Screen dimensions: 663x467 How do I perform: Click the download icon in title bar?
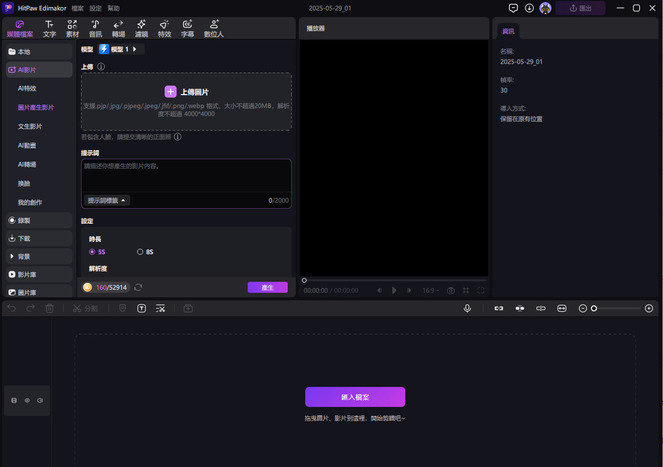coord(529,8)
